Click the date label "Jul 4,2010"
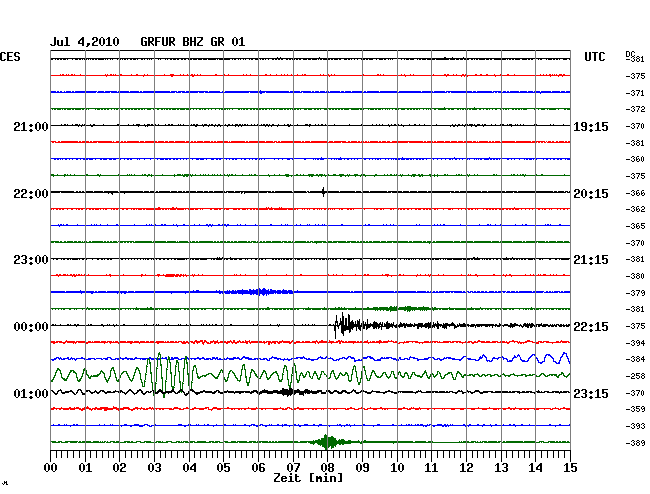Viewport: 650px width, 494px height. [x=85, y=42]
